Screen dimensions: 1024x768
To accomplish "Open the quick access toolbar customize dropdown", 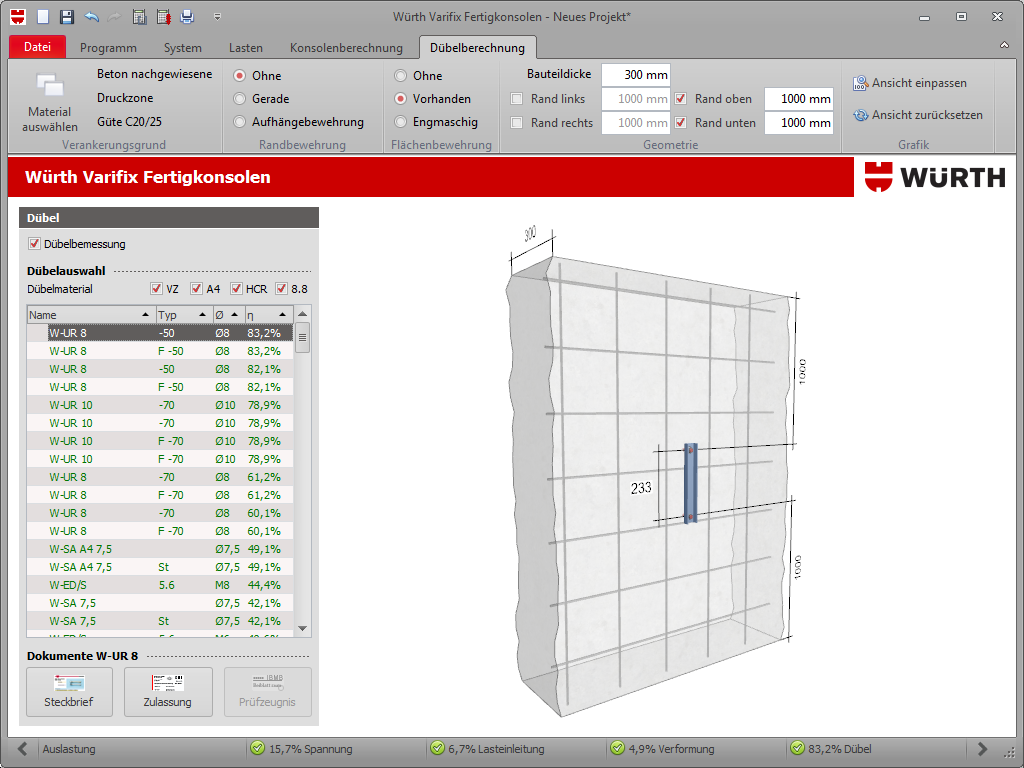I will point(217,16).
